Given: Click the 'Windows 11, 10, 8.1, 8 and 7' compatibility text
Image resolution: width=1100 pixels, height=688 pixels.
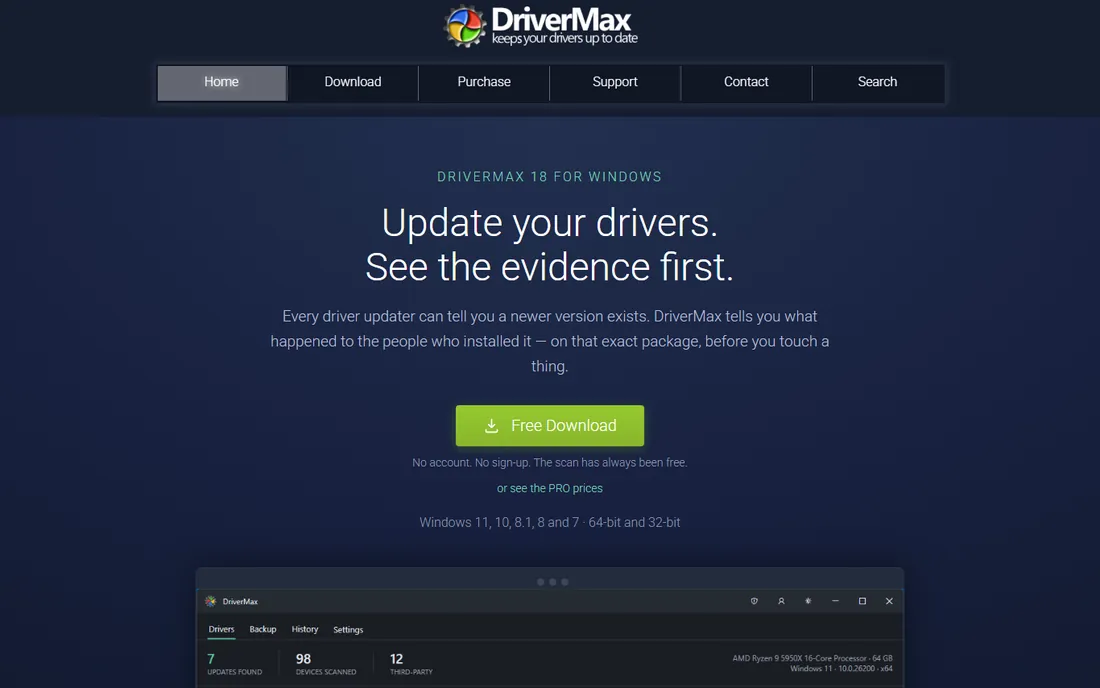Looking at the screenshot, I should click(499, 522).
